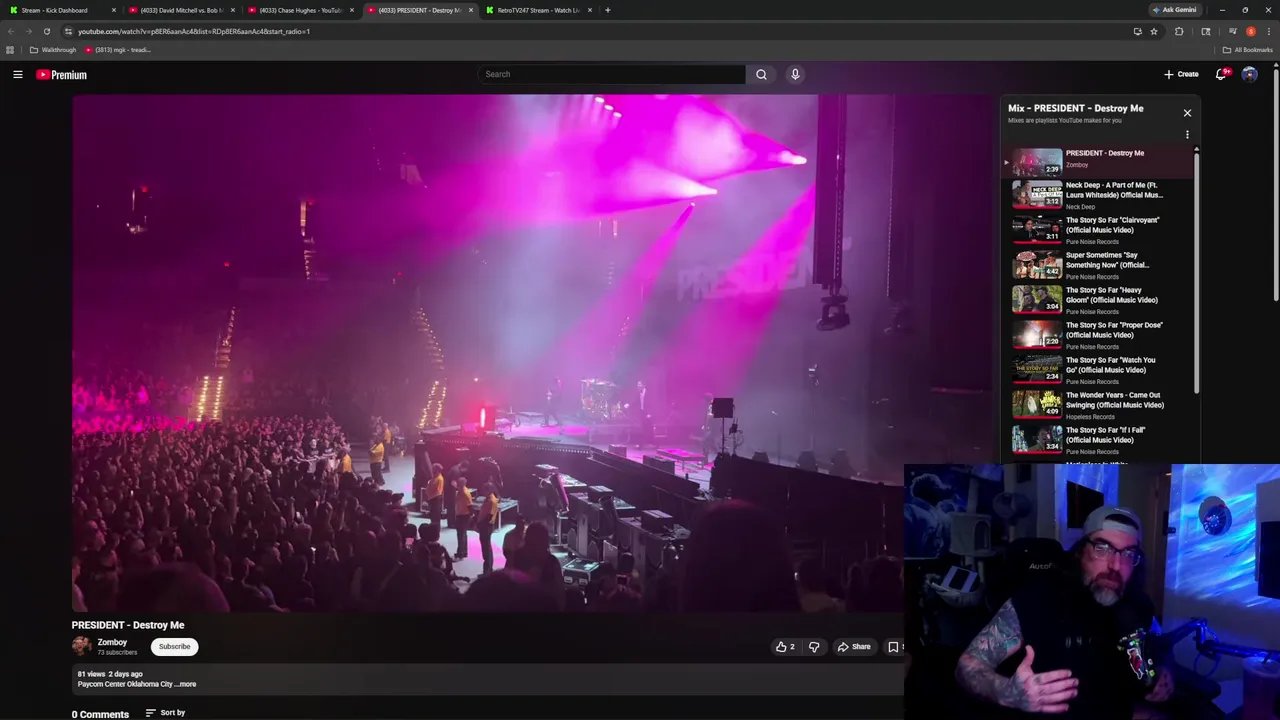The width and height of the screenshot is (1280, 720).
Task: Open the account avatar menu
Action: coord(1249,74)
